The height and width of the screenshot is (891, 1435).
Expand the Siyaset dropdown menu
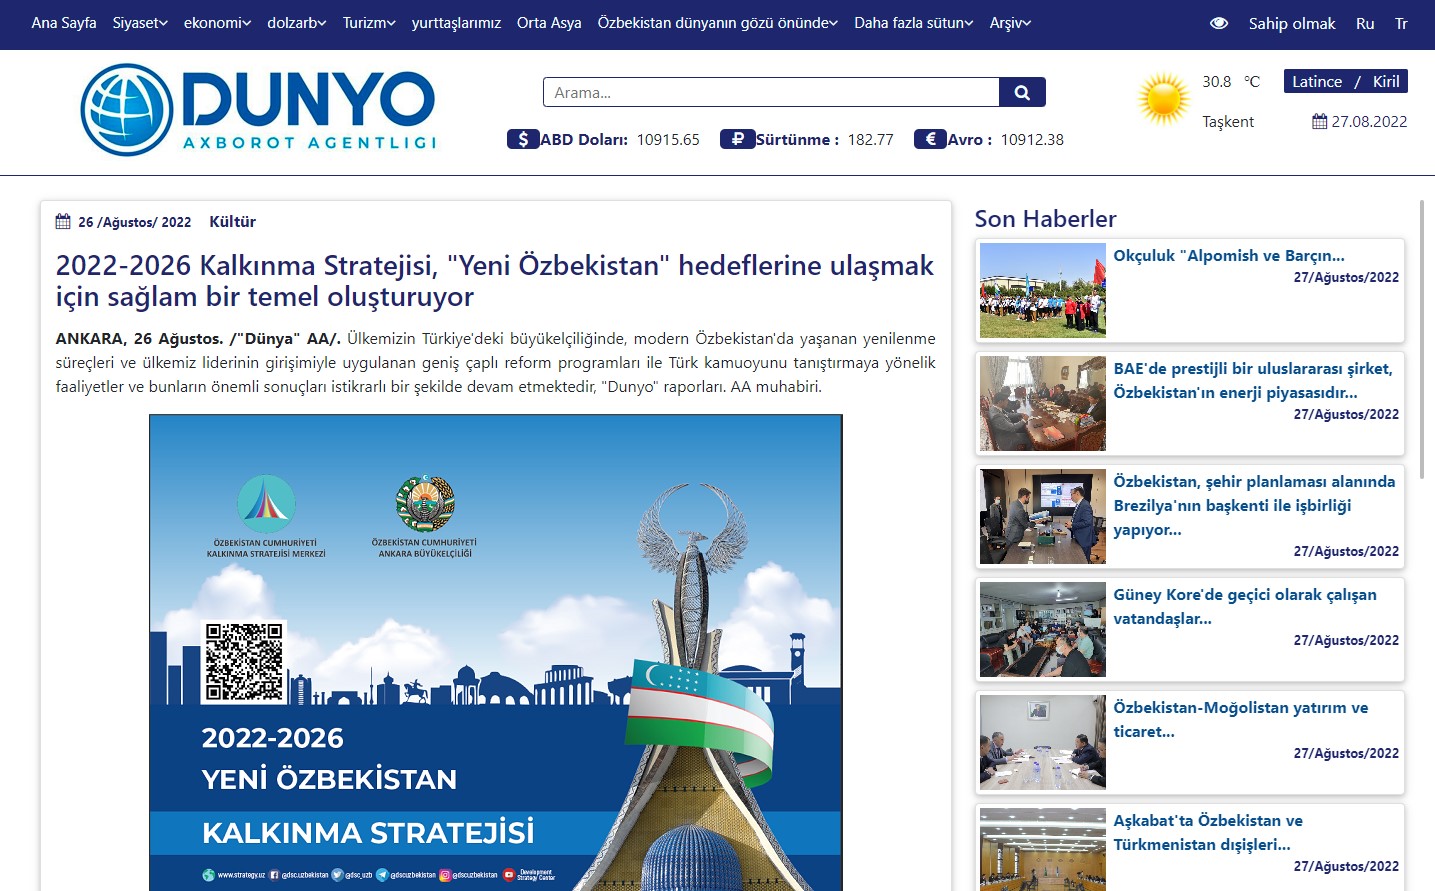140,23
